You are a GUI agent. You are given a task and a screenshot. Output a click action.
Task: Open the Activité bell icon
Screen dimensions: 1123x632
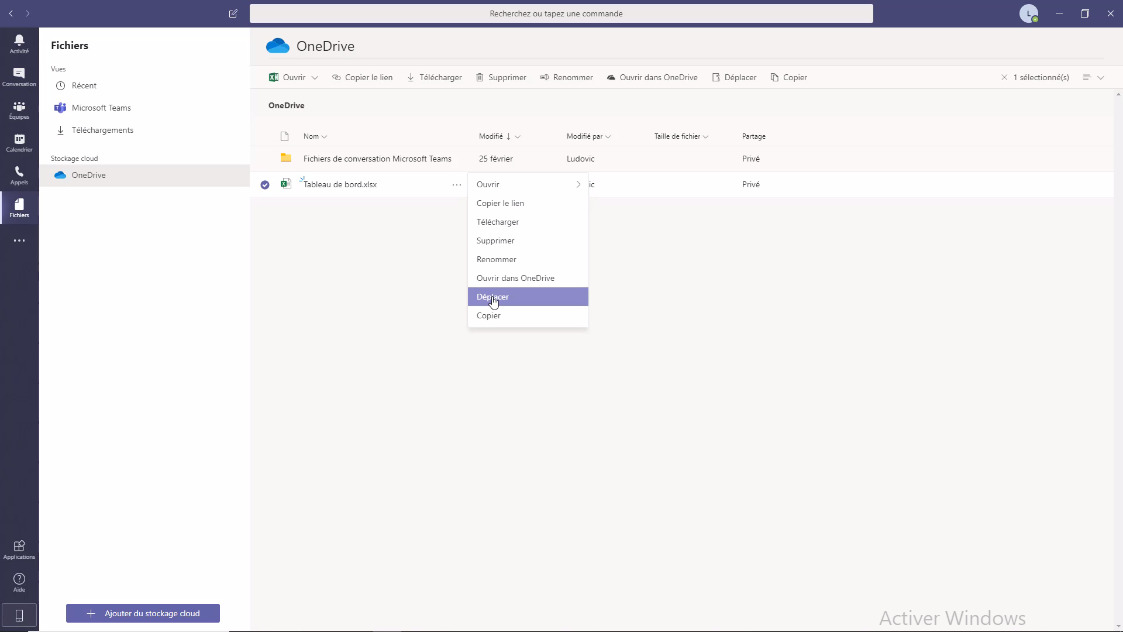pyautogui.click(x=19, y=44)
